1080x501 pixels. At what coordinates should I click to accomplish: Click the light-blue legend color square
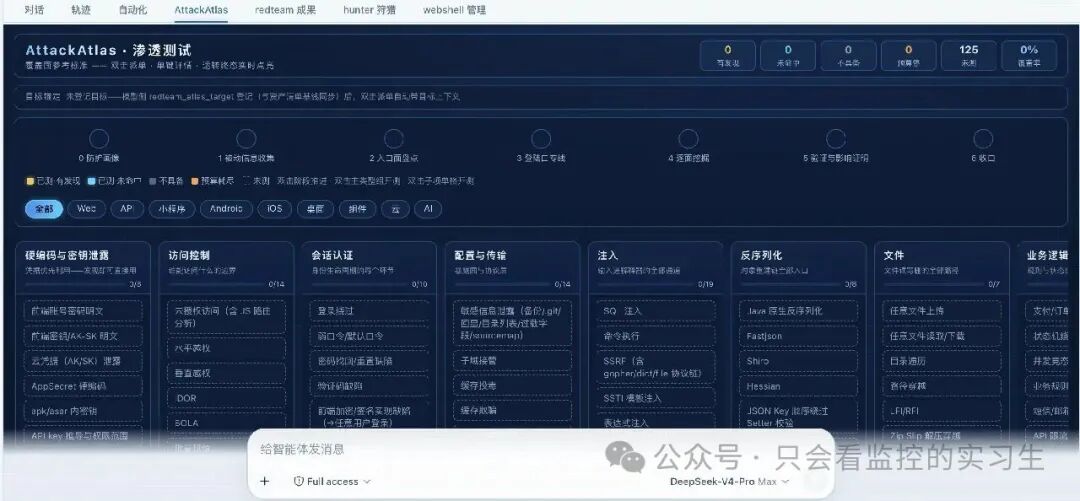click(x=91, y=181)
